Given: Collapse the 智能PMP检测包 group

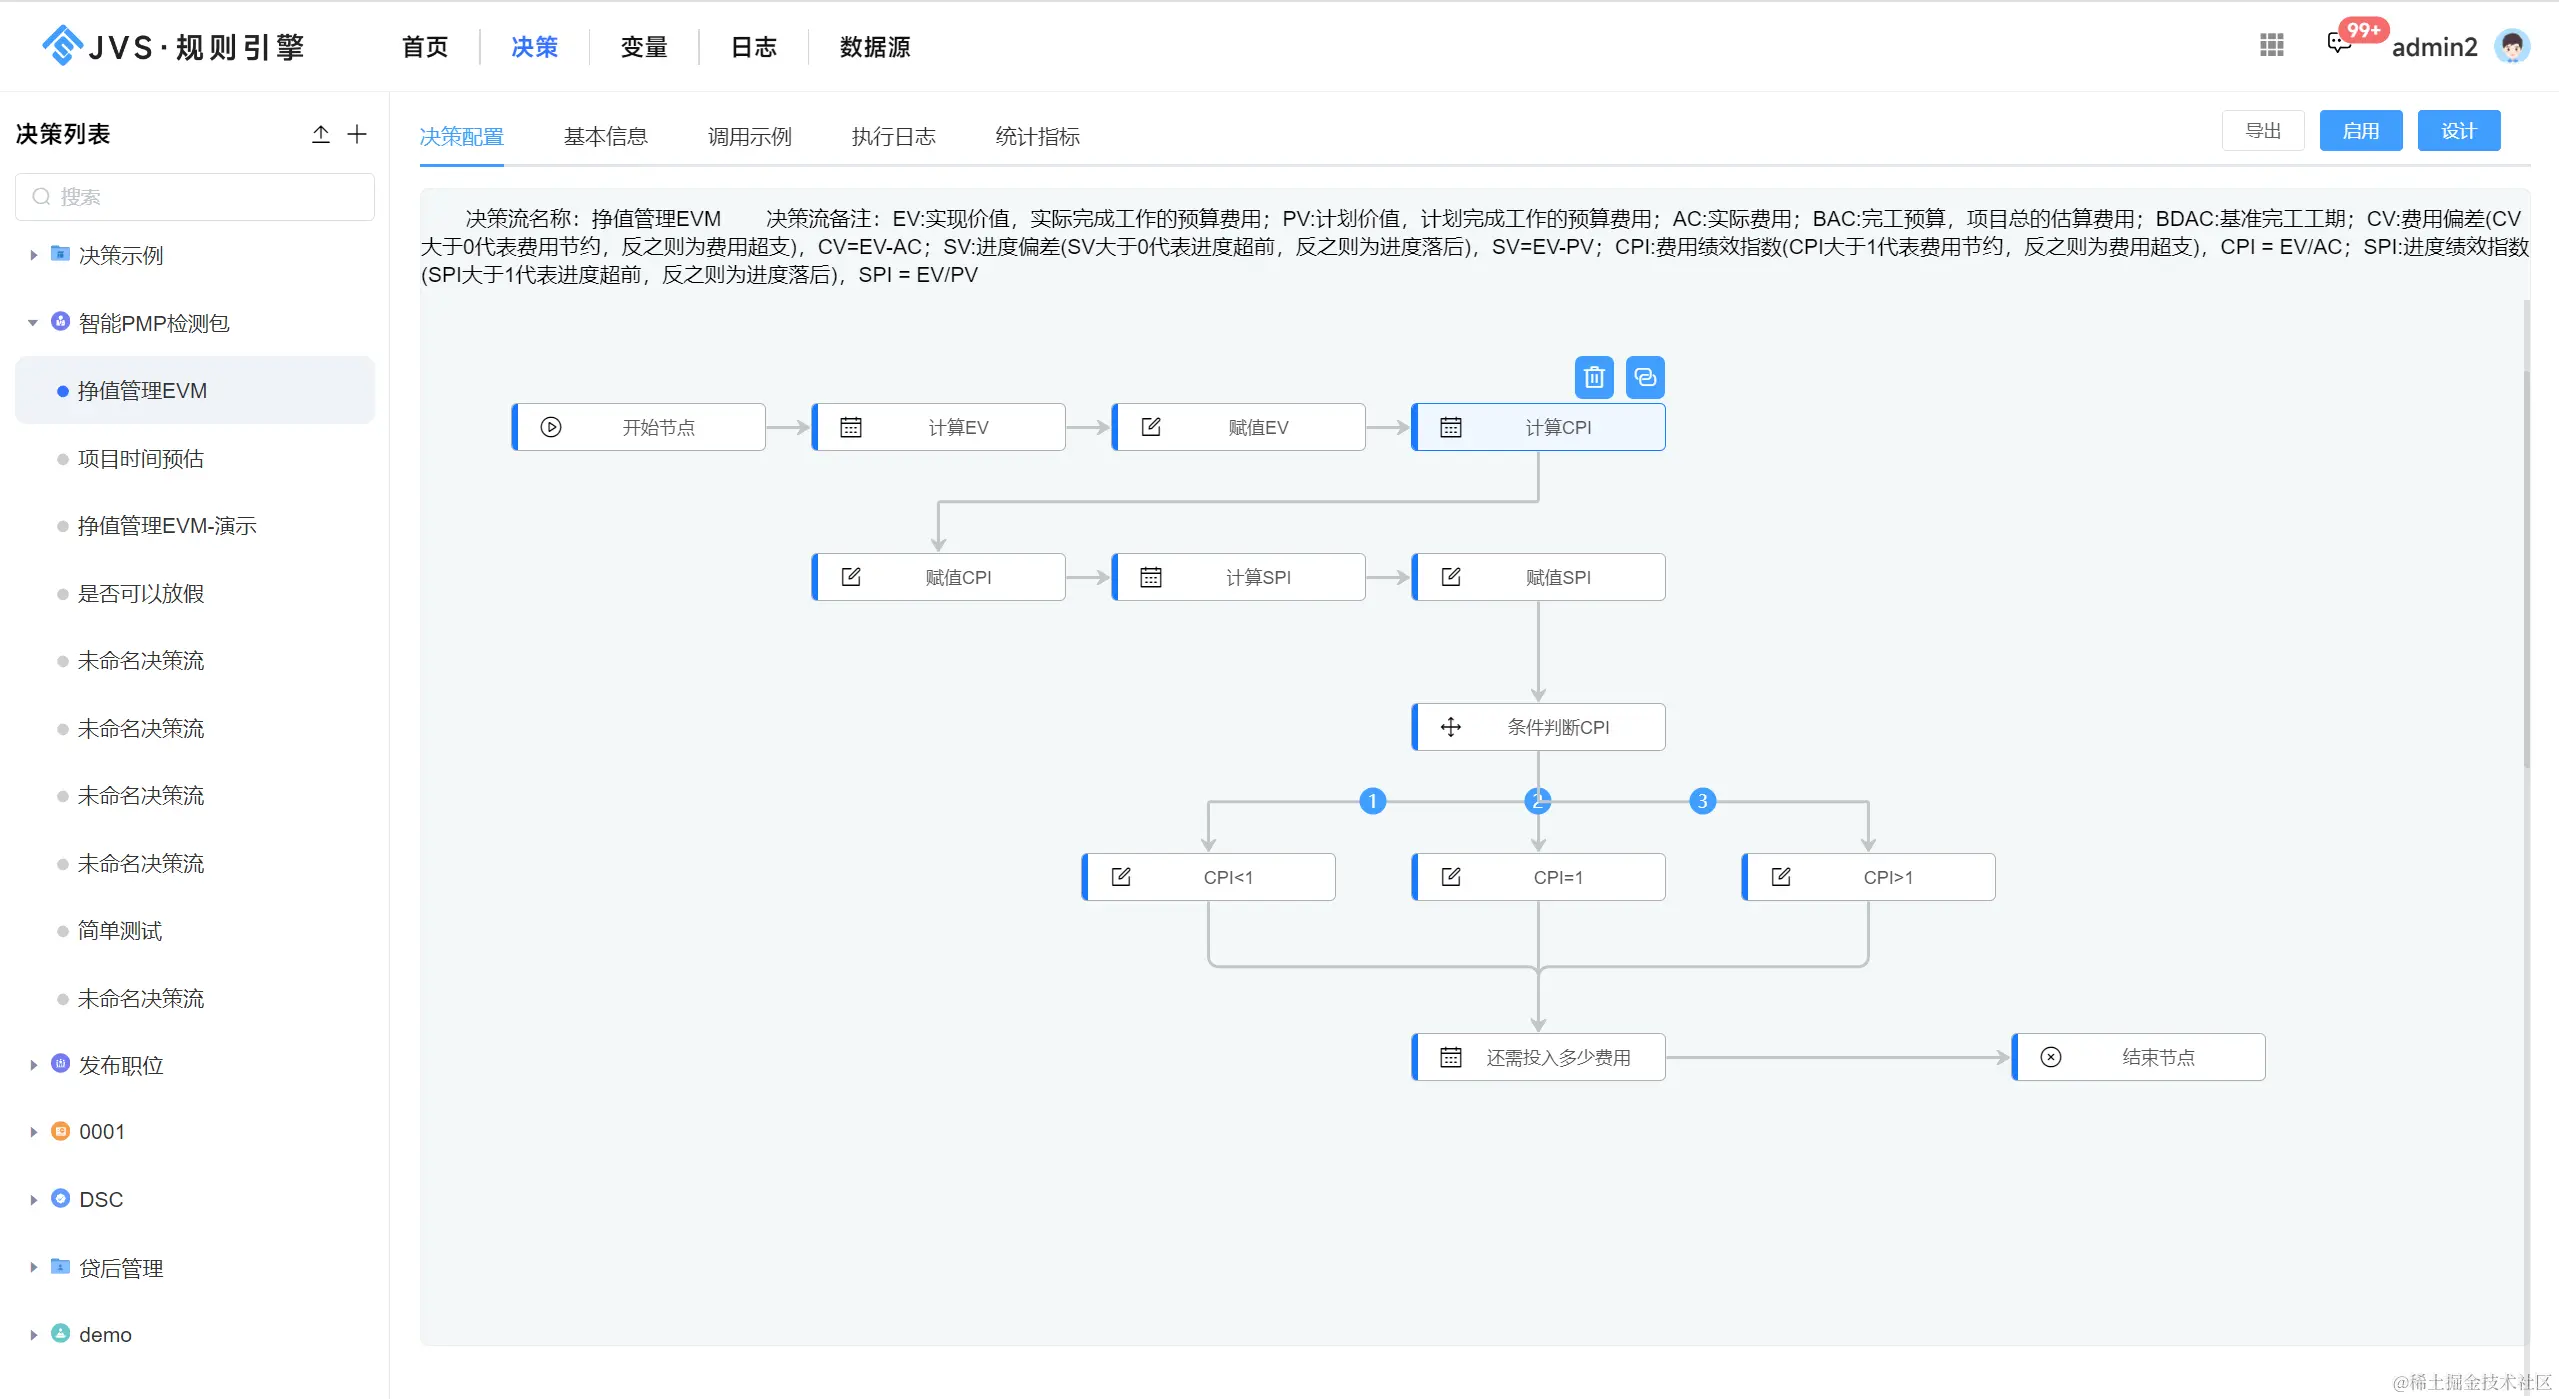Looking at the screenshot, I should point(33,323).
